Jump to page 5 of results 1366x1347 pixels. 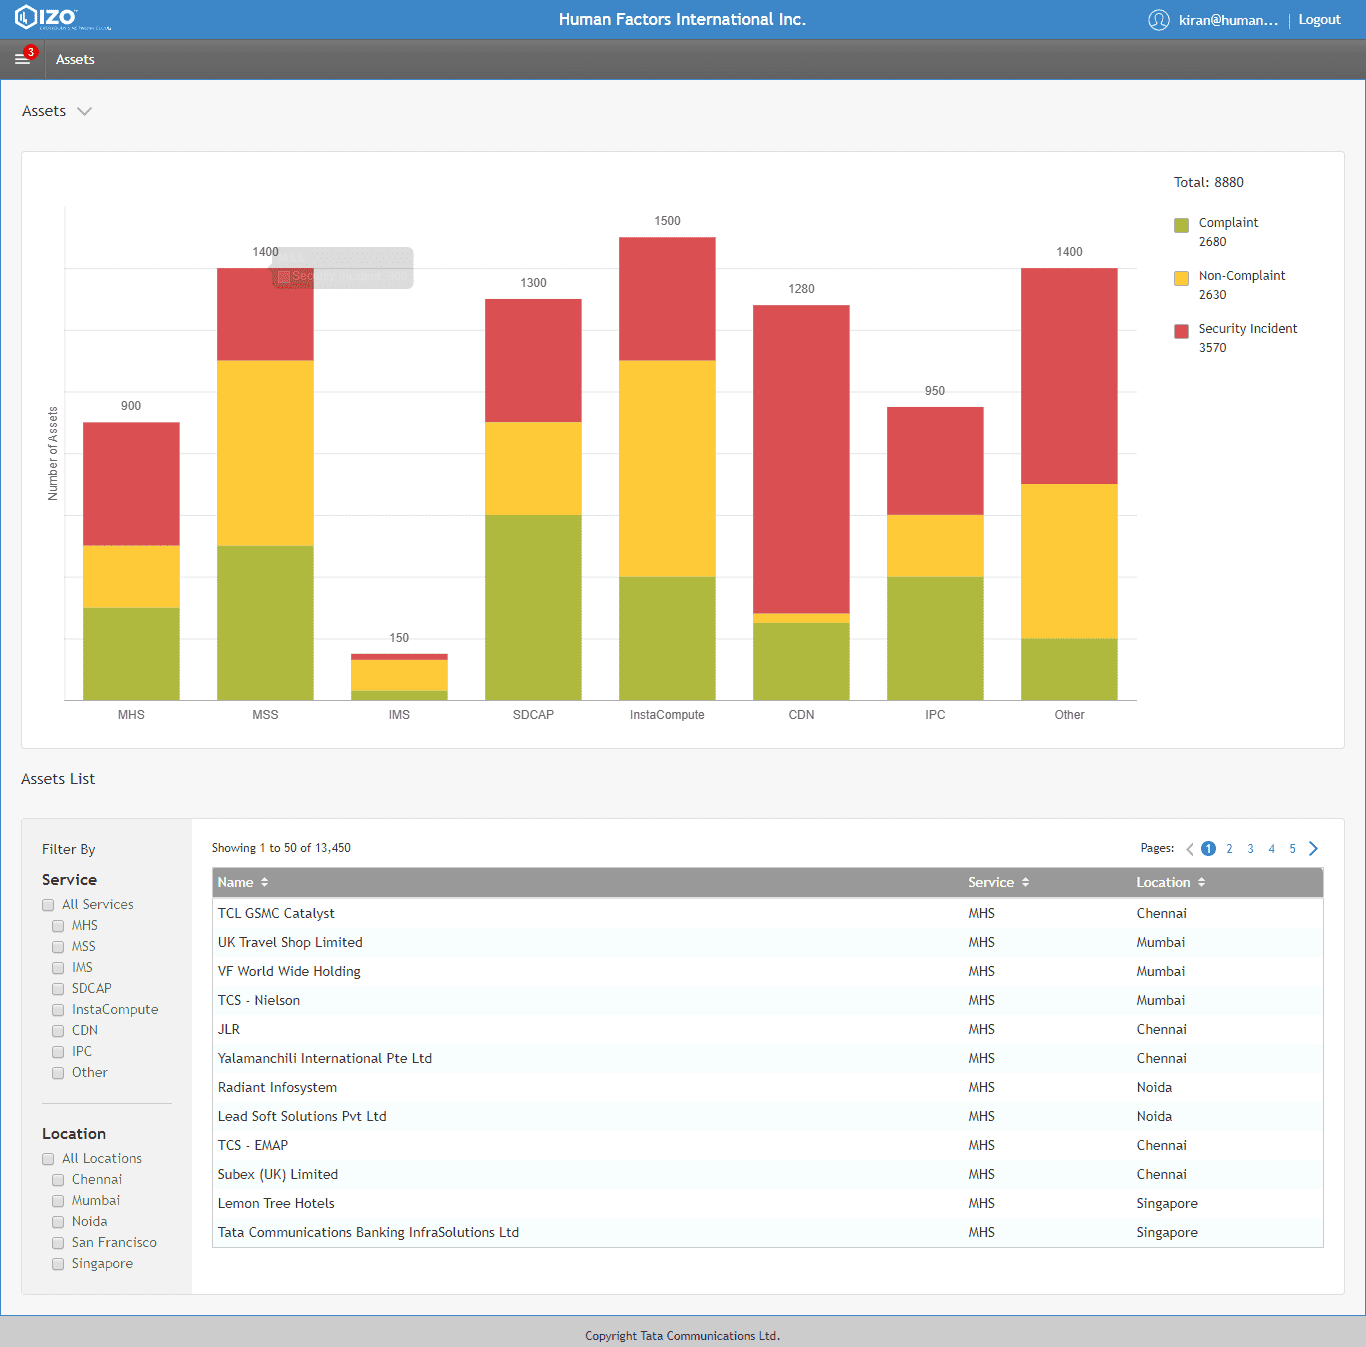1292,849
